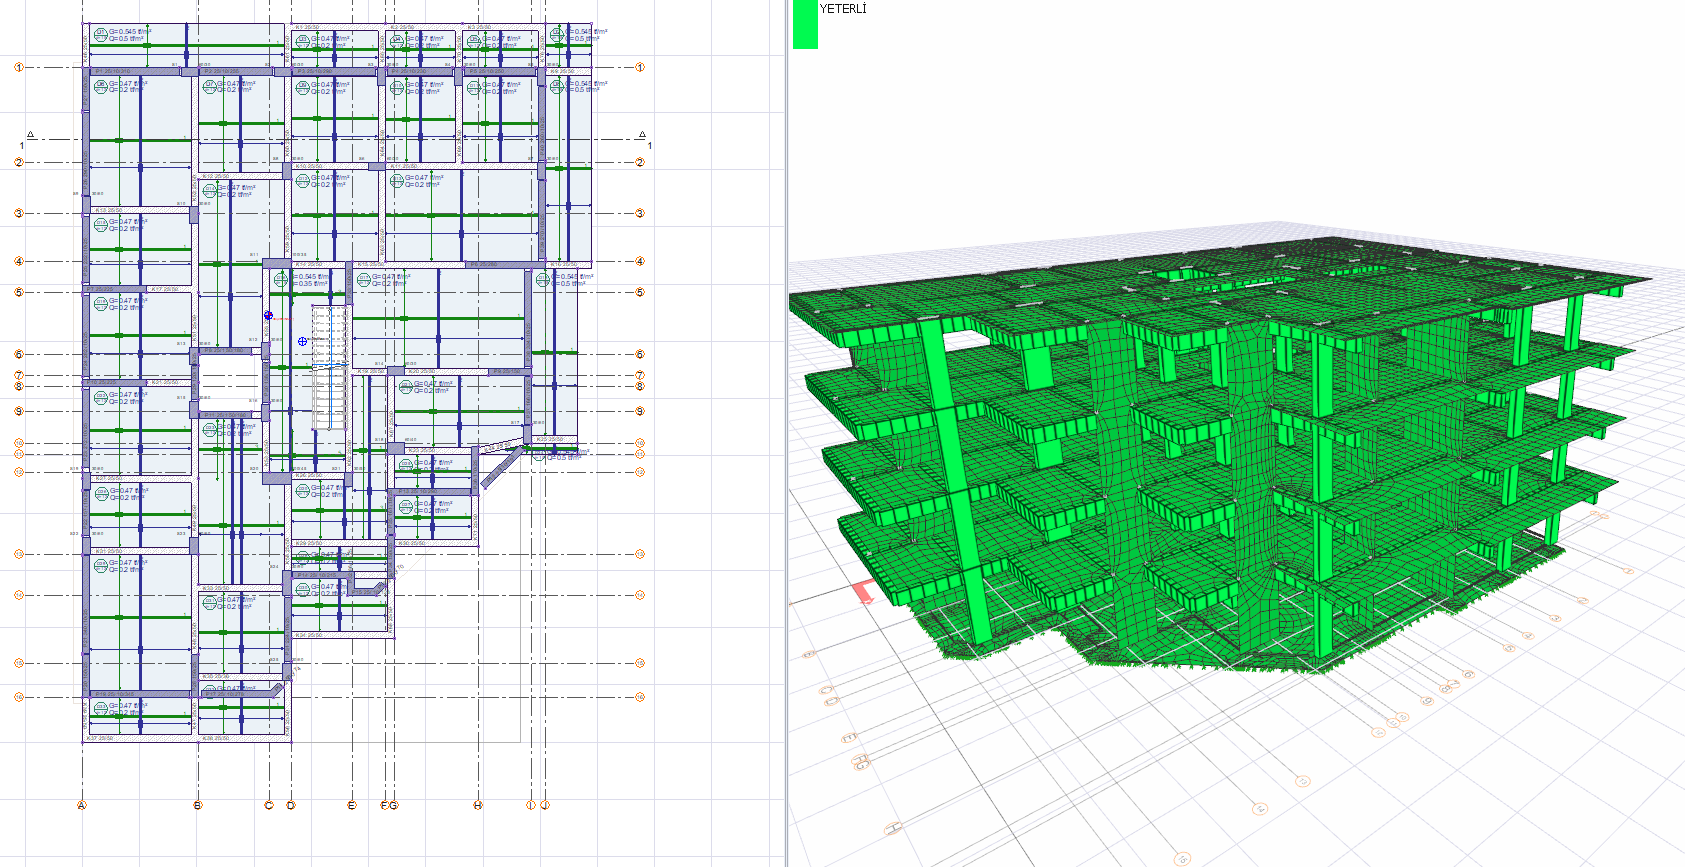Select the blue crosshair circle left of the stairs
This screenshot has width=1685, height=867.
(x=303, y=341)
